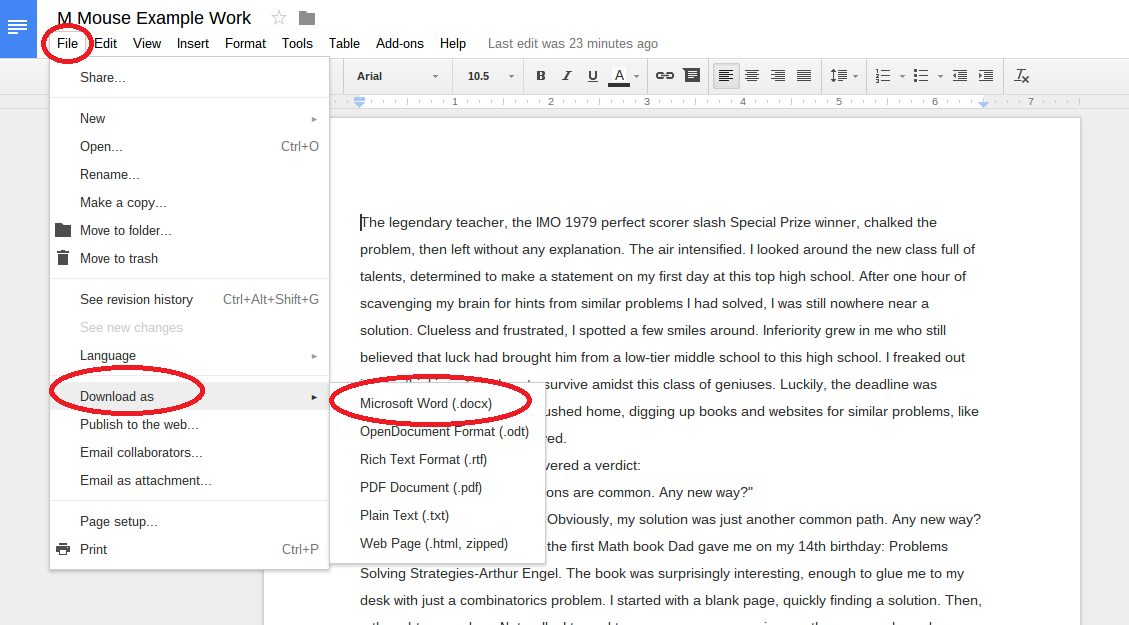Switch to right text alignment

[778, 76]
